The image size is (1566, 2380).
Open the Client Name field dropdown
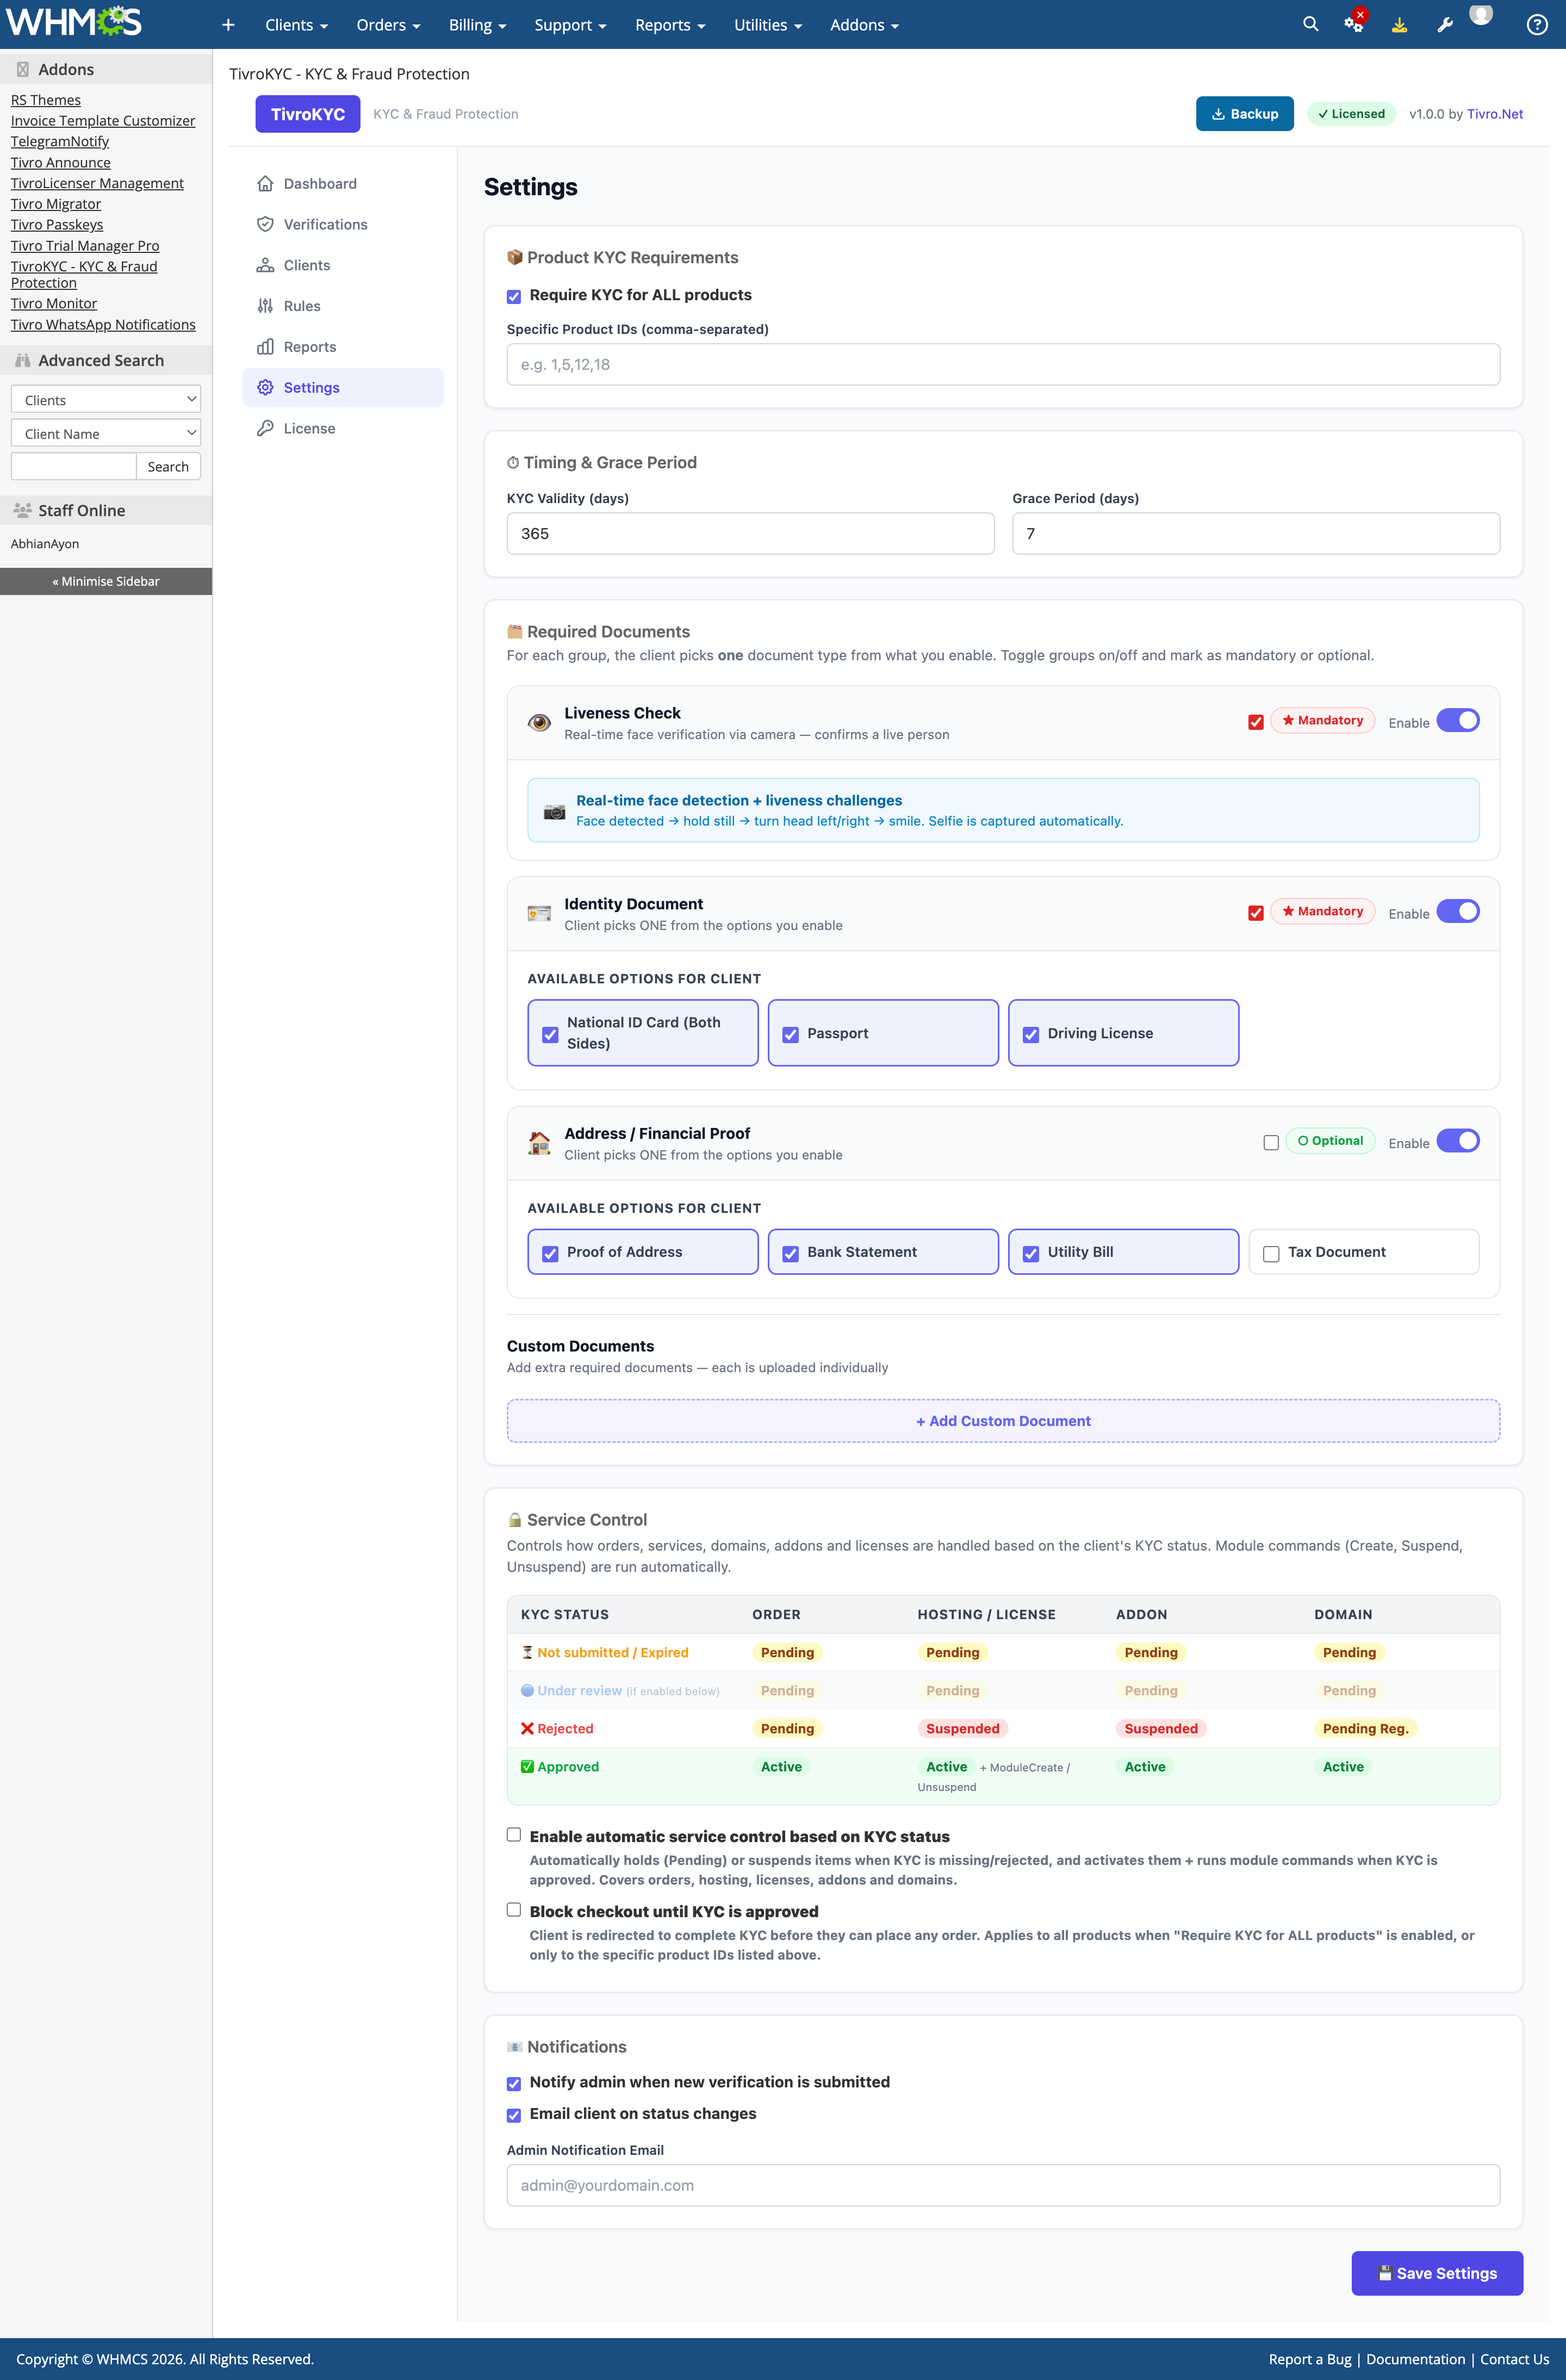105,433
